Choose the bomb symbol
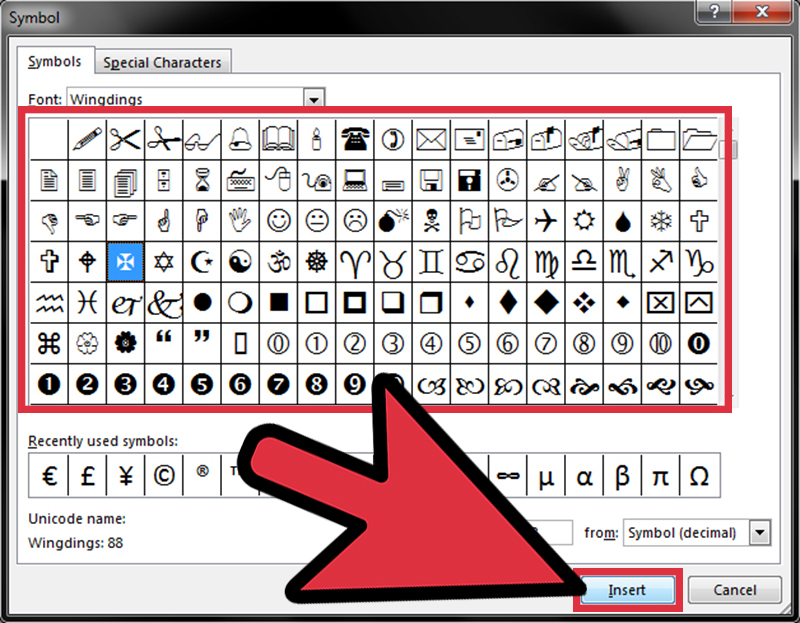 click(393, 221)
